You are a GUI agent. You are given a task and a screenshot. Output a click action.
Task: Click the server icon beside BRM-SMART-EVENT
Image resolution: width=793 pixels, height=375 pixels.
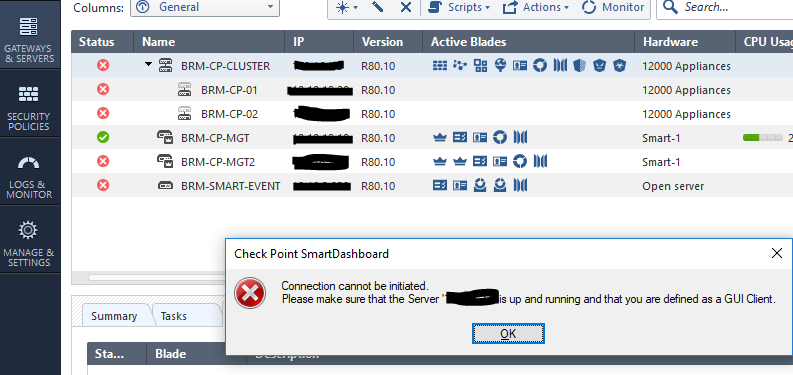point(165,186)
